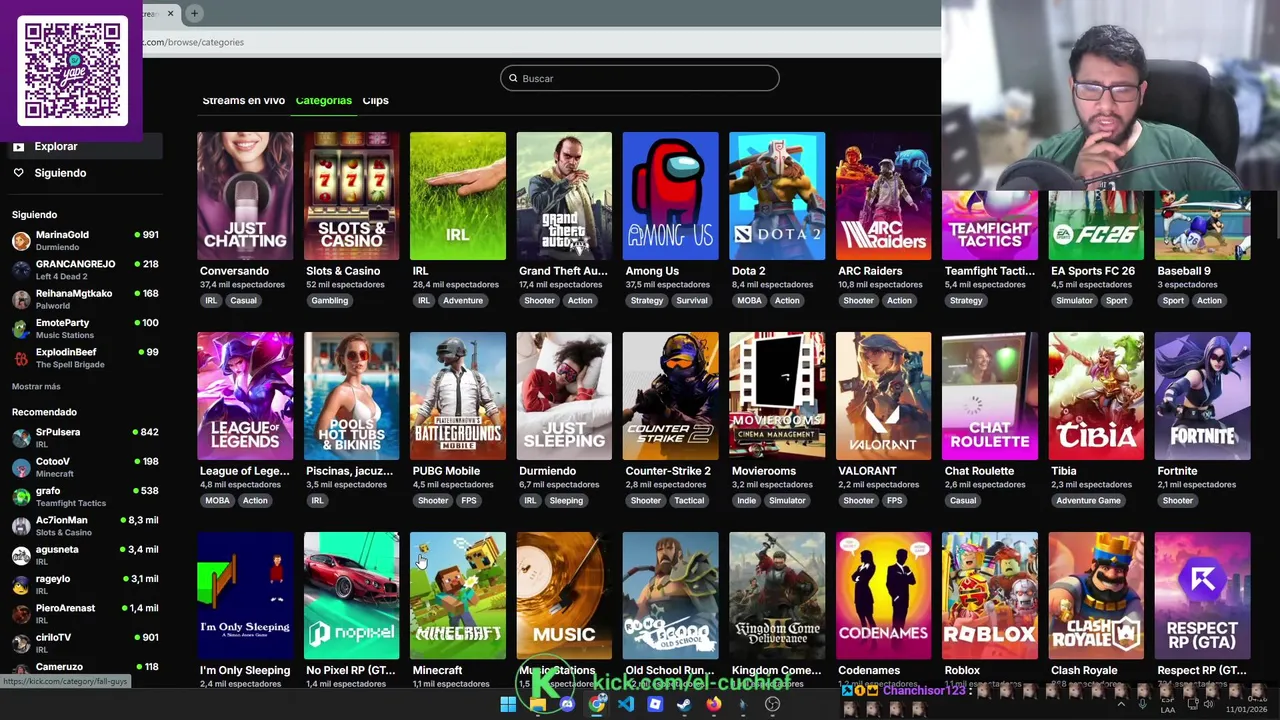Open IRL category cover with grass
Screen dimensions: 1280x720
458,196
